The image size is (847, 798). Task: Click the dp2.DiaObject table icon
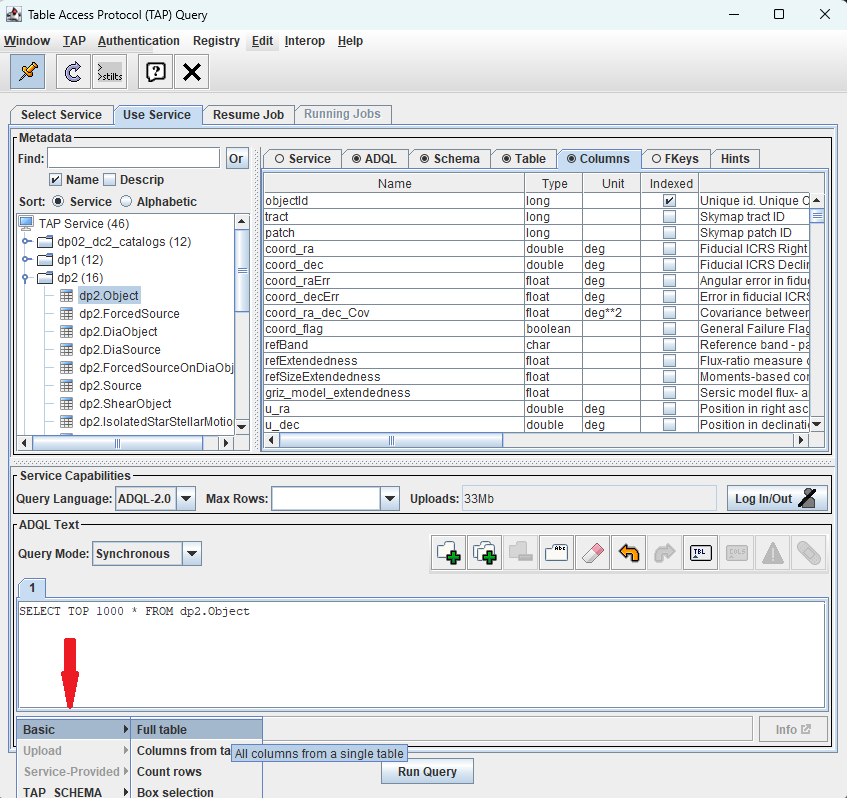click(x=66, y=332)
